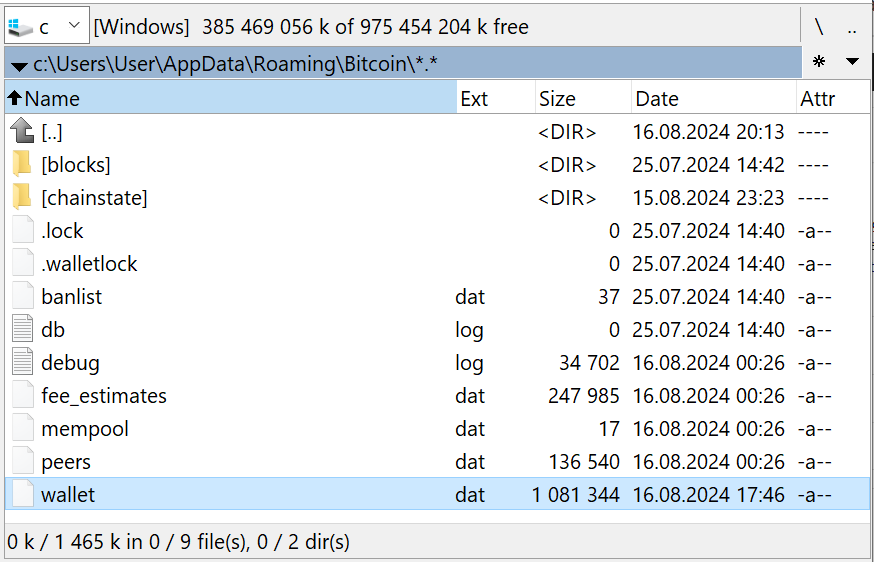
Task: Click the mempool file icon
Action: point(23,428)
